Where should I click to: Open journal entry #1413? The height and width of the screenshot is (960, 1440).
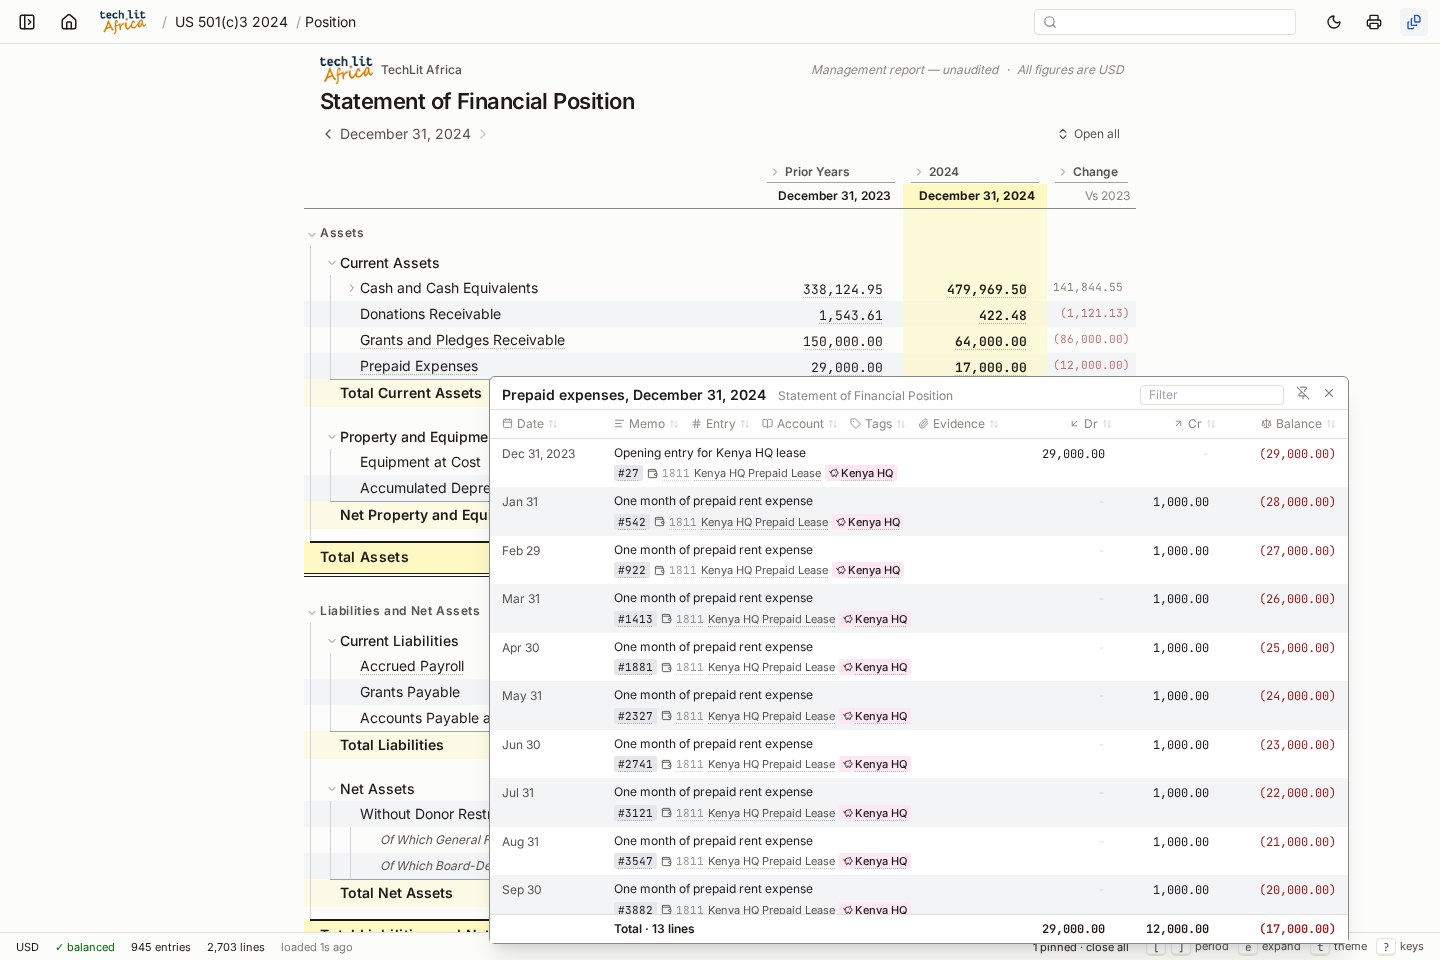[635, 619]
